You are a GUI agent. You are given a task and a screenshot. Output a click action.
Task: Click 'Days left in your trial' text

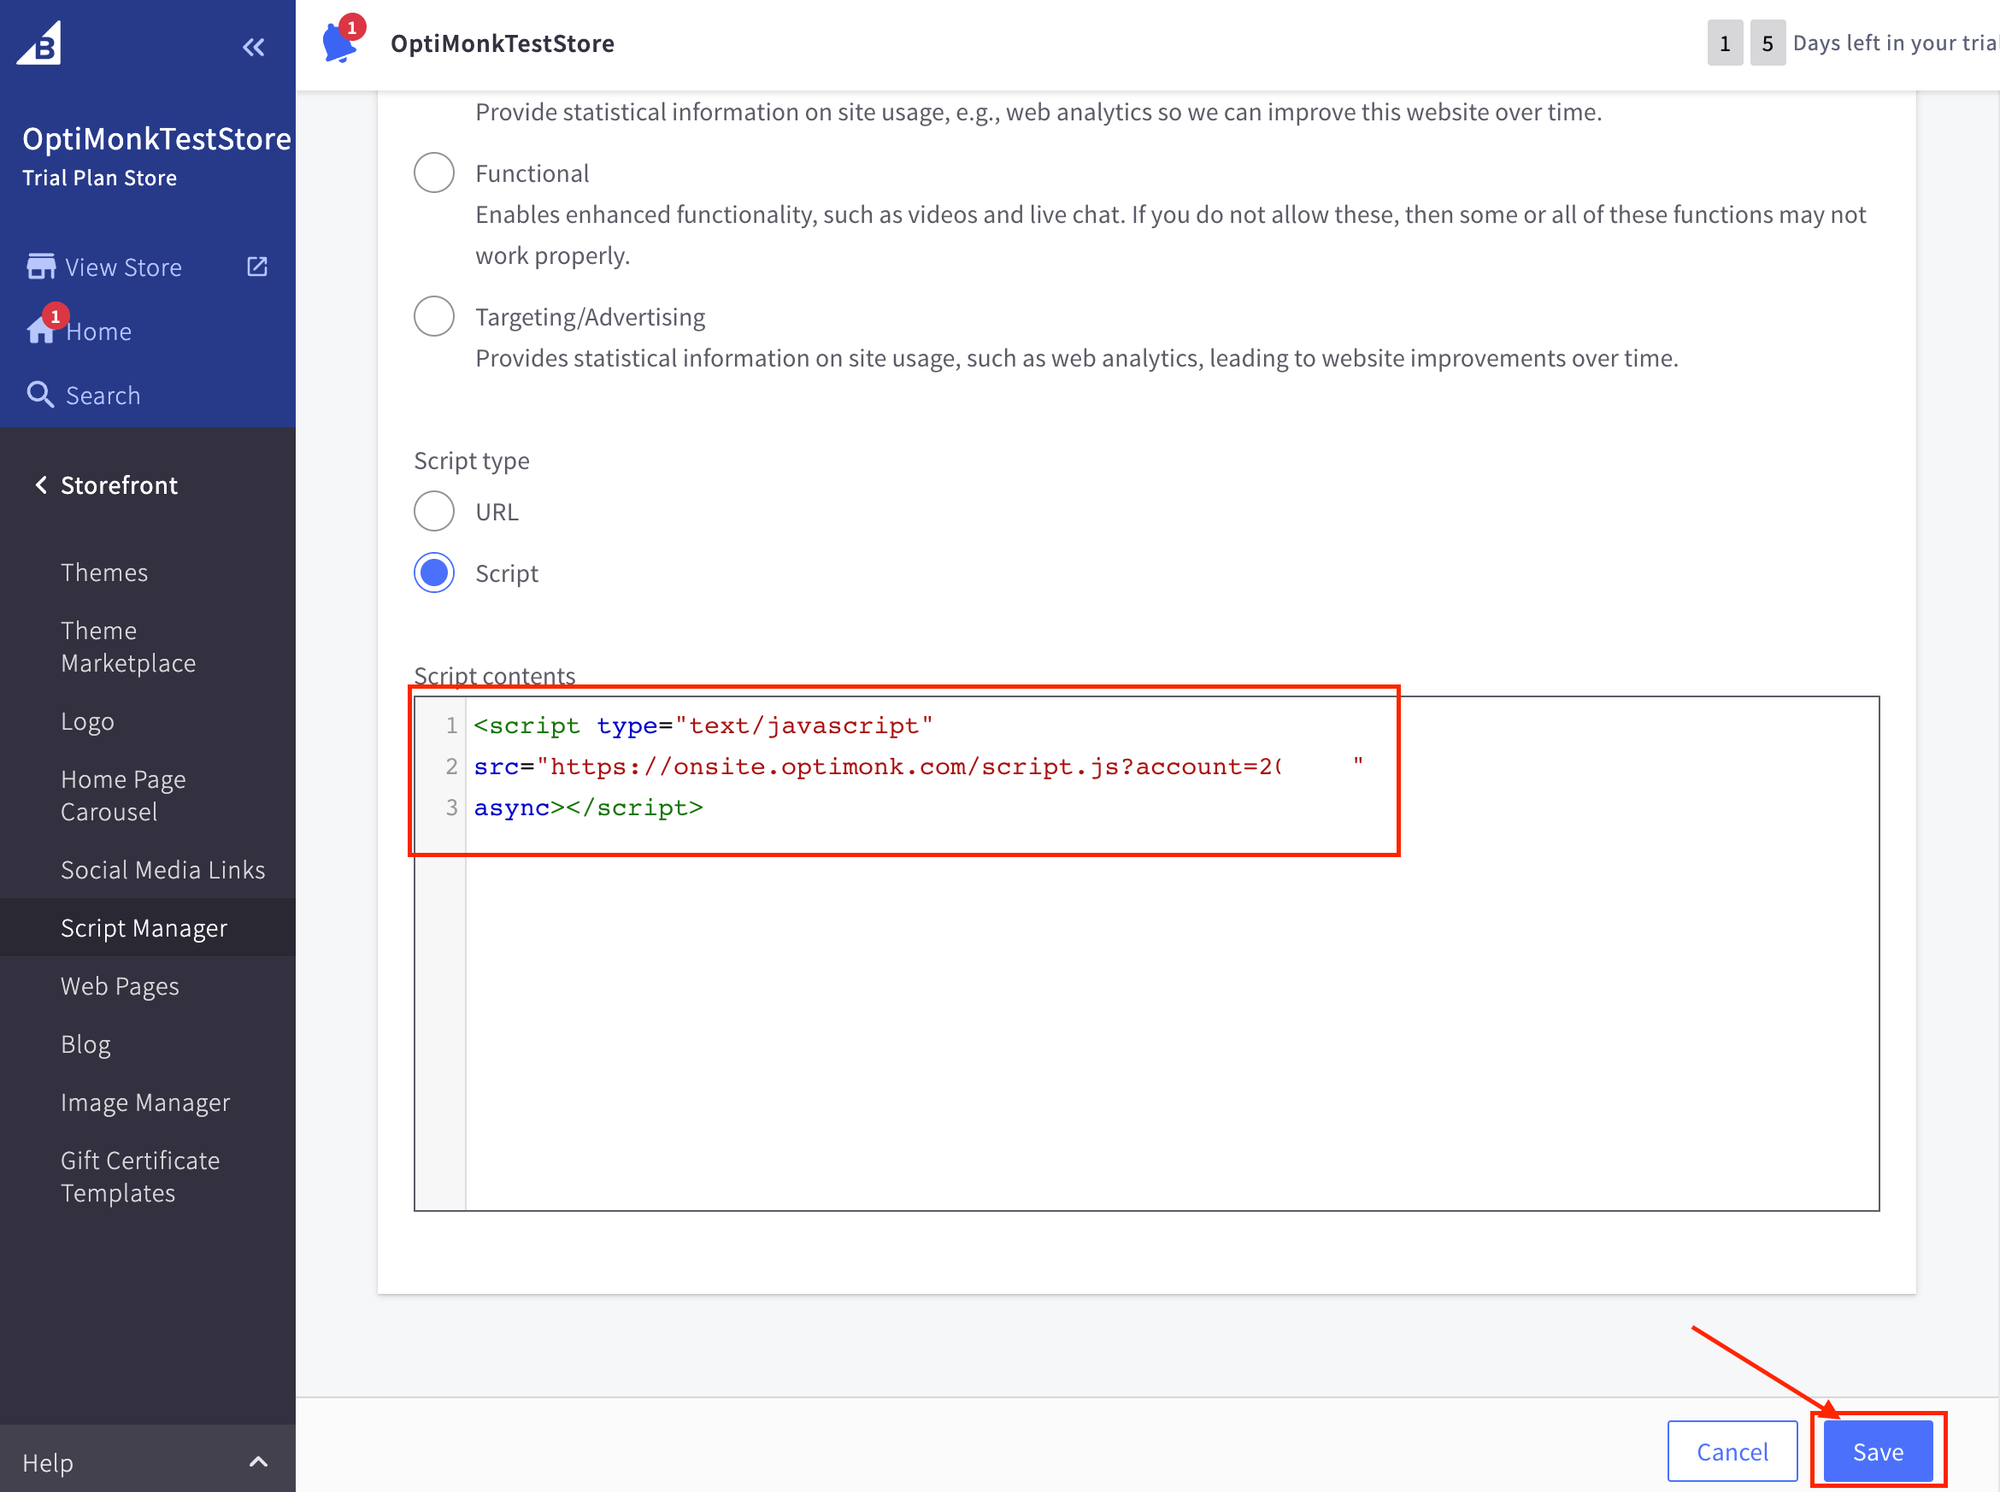coord(1895,43)
